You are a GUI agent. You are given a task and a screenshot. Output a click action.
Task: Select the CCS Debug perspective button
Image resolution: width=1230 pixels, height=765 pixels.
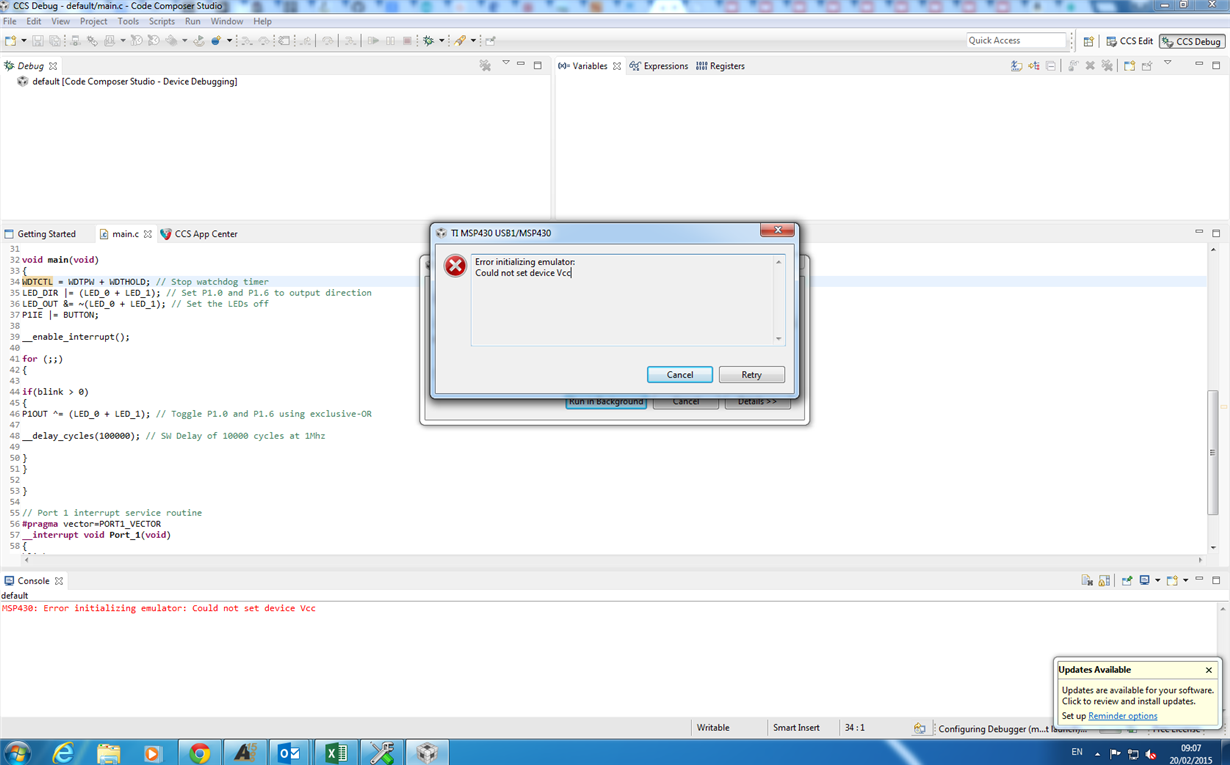pyautogui.click(x=1192, y=41)
